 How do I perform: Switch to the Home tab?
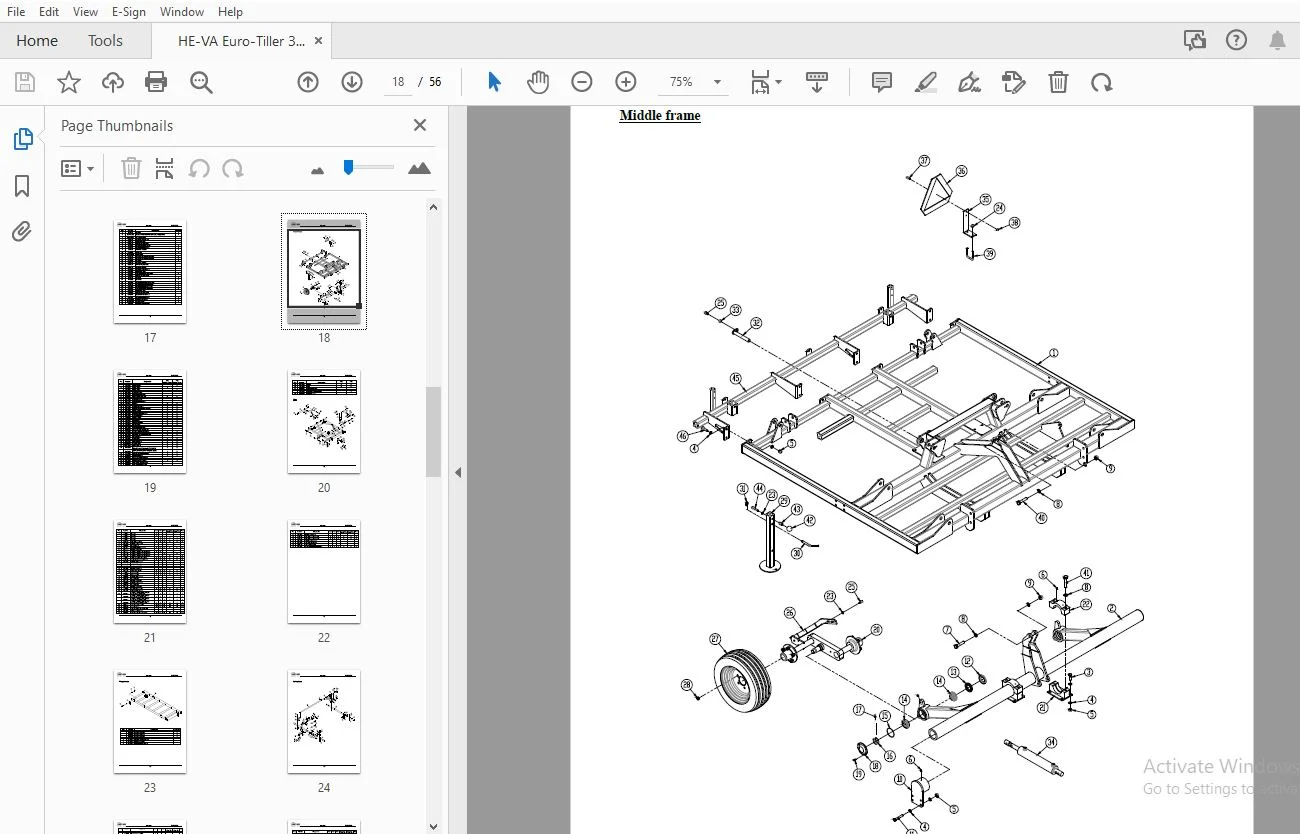[37, 41]
